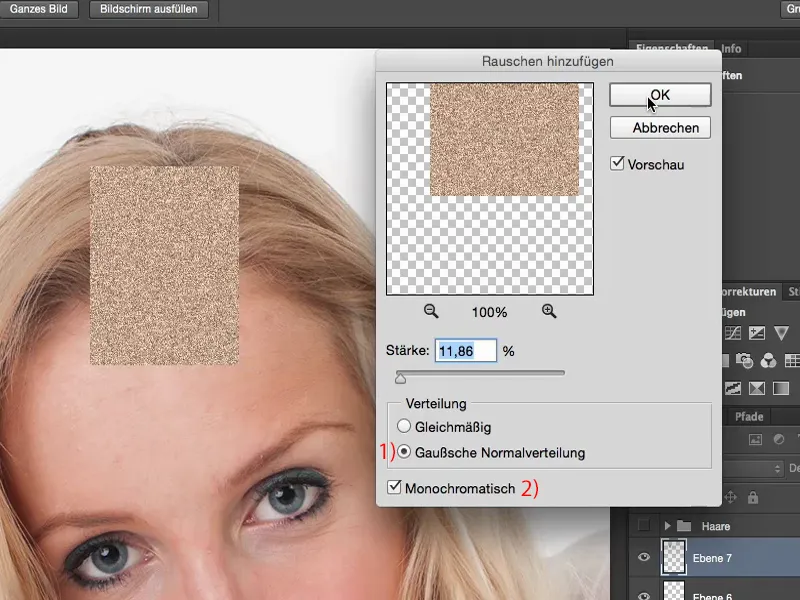Click the Haare group folder icon
800x600 pixels.
pyautogui.click(x=684, y=526)
